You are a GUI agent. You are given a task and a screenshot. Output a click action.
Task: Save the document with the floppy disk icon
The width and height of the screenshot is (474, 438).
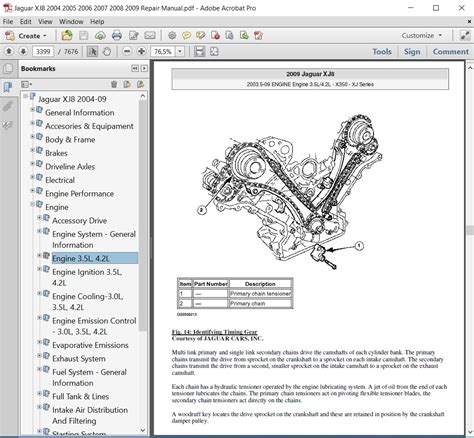tap(83, 35)
